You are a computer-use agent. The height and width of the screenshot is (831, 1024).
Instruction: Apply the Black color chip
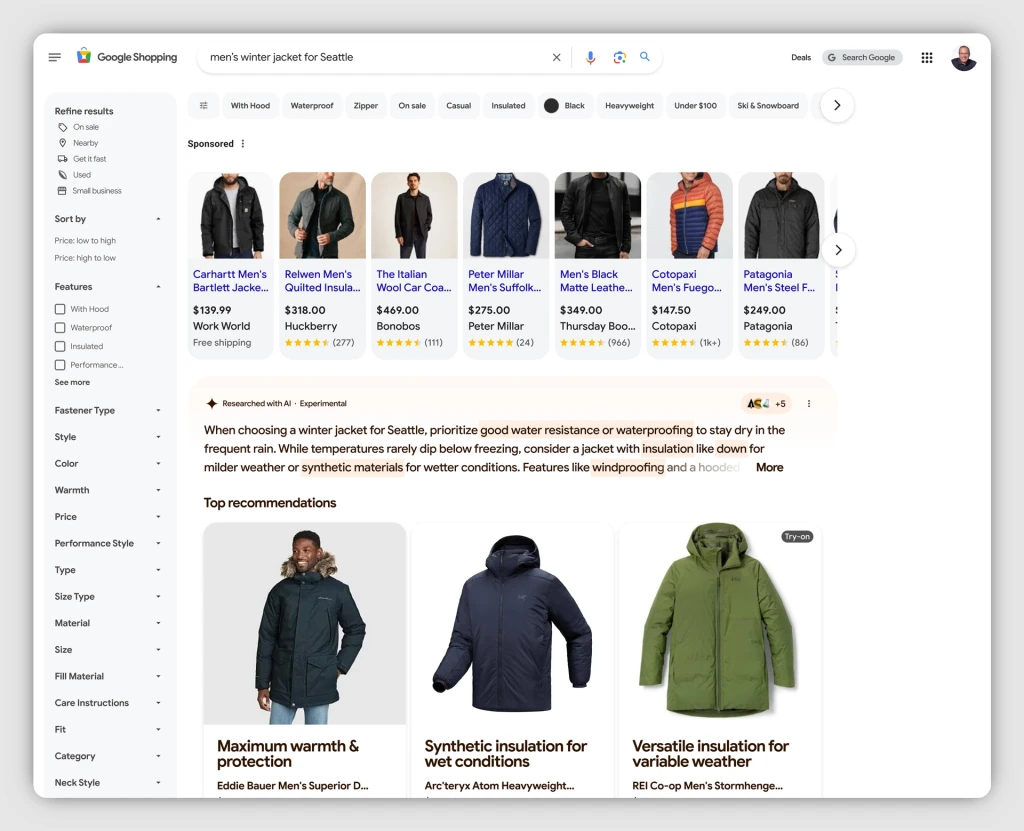(566, 105)
